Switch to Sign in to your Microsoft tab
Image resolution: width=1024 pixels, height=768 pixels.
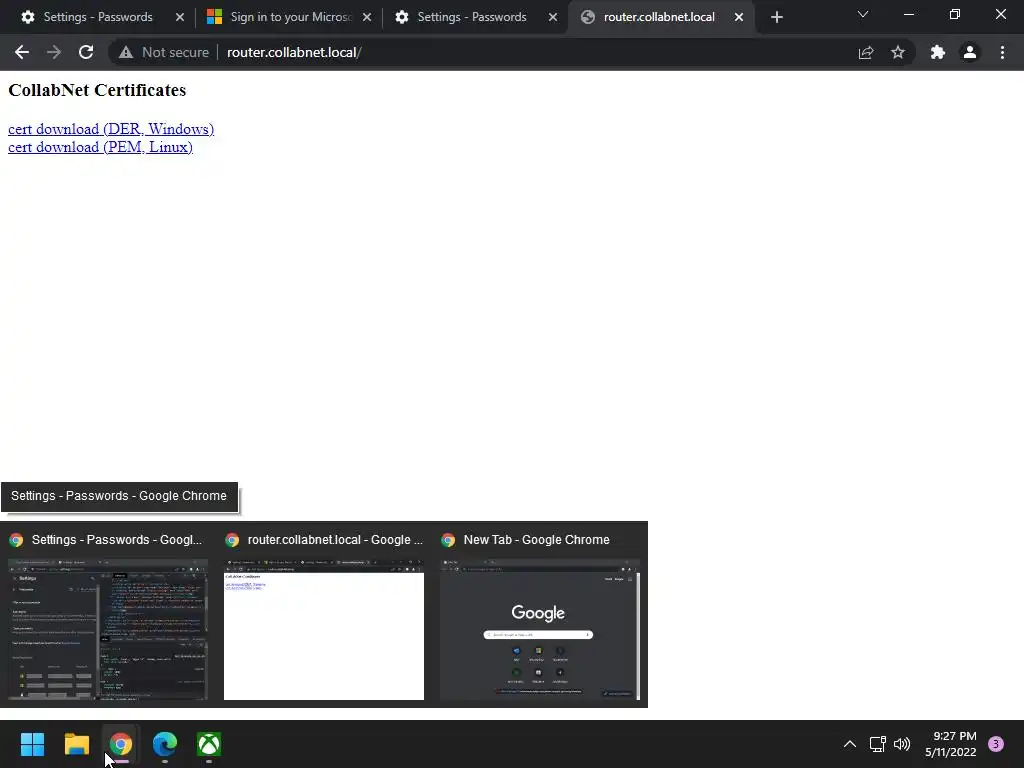[289, 17]
